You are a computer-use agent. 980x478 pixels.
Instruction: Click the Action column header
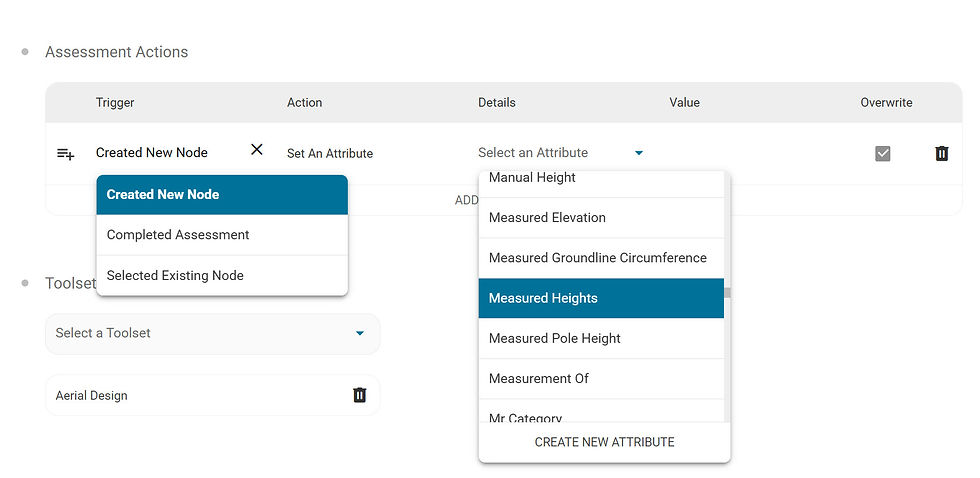coord(304,102)
